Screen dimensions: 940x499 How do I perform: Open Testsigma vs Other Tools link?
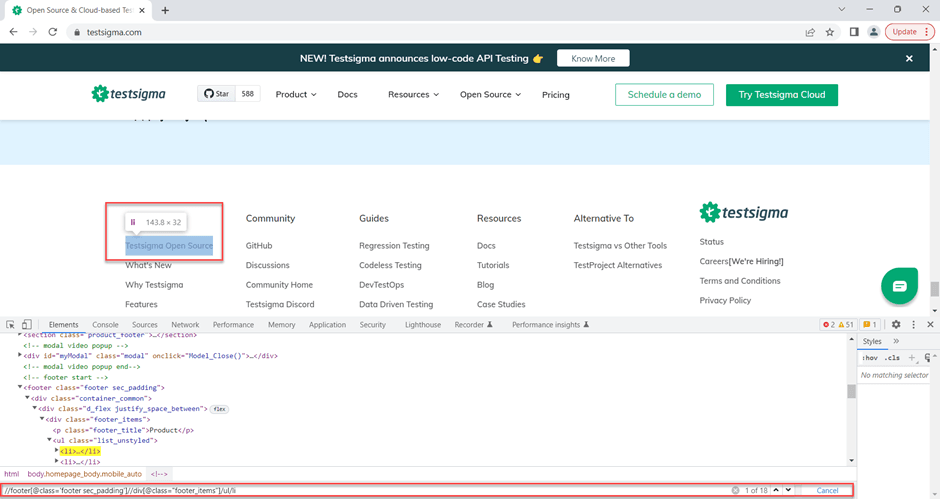click(x=620, y=245)
